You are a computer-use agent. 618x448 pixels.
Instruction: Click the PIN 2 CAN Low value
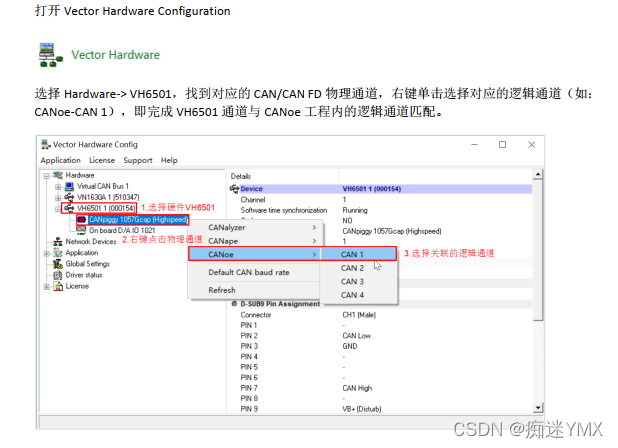pyautogui.click(x=356, y=336)
